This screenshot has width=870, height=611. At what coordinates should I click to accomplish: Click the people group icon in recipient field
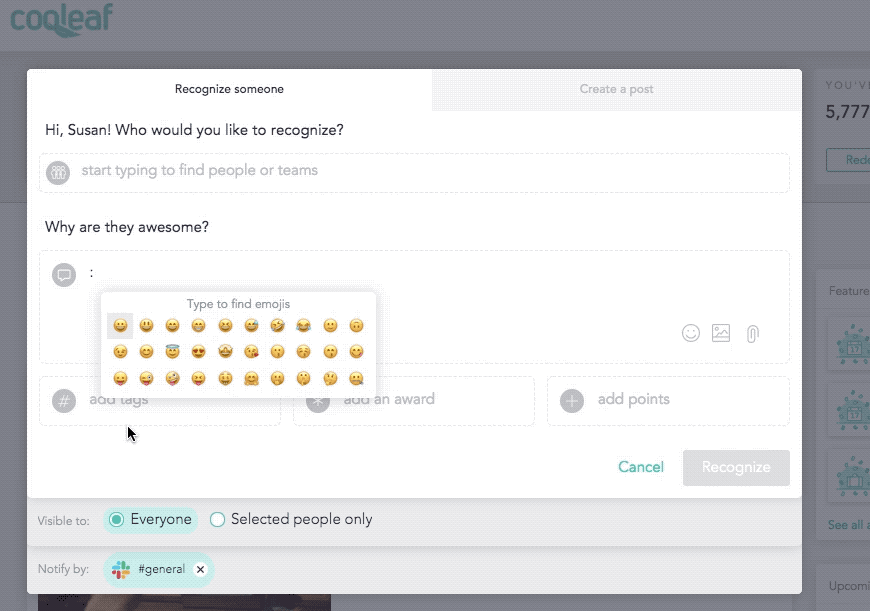click(58, 173)
